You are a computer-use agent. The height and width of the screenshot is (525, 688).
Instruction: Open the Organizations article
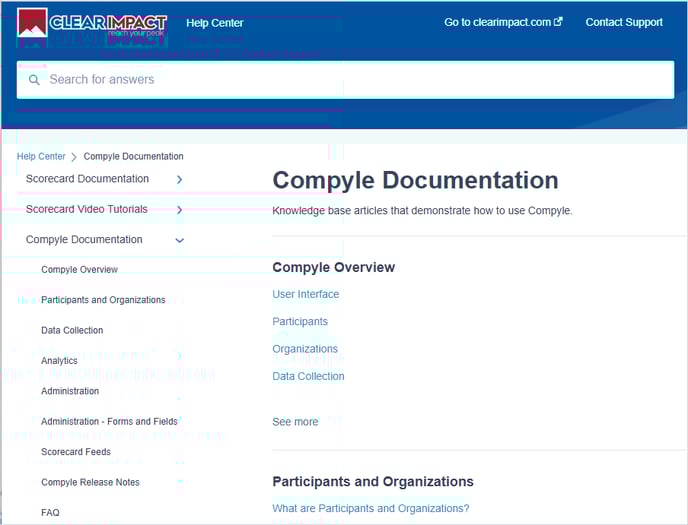pyautogui.click(x=305, y=349)
